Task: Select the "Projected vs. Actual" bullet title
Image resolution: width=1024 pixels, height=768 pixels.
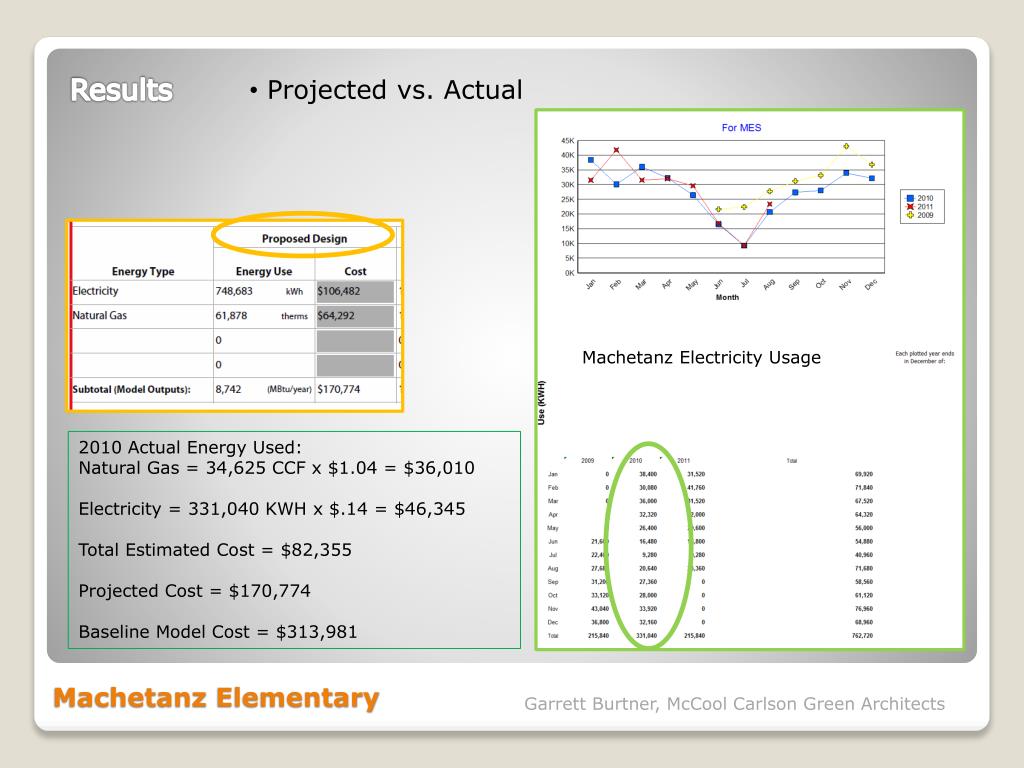Action: [394, 90]
